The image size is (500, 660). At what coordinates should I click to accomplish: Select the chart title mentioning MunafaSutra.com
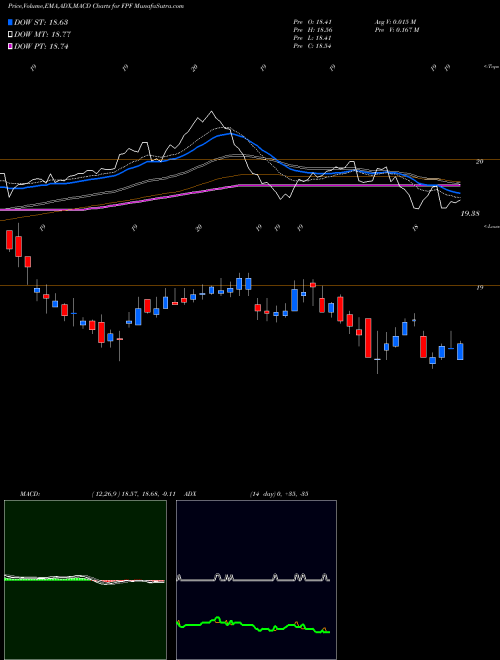pos(96,6)
